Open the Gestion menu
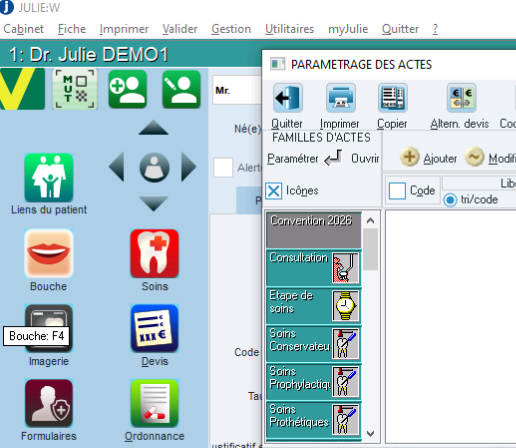This screenshot has width=516, height=448. point(231,29)
